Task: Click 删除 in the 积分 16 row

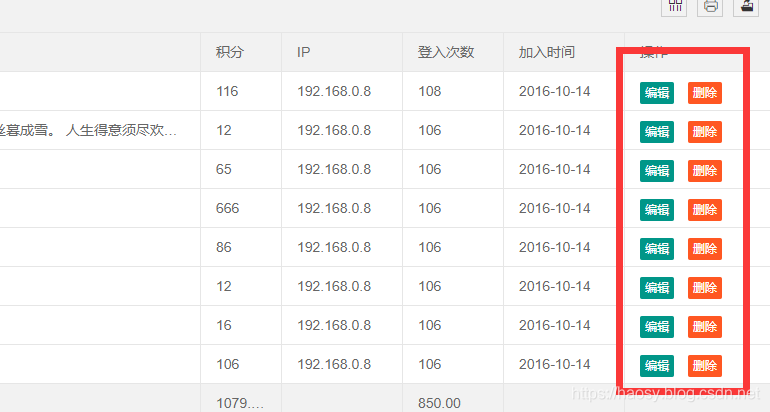Action: click(x=705, y=327)
